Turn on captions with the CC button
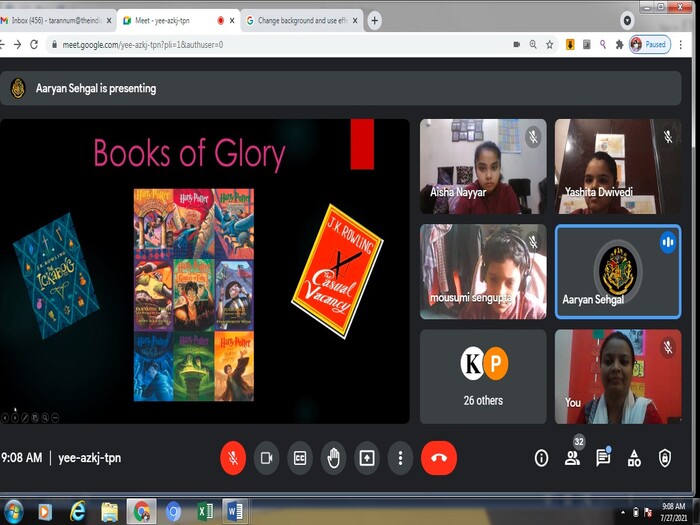 tap(300, 458)
